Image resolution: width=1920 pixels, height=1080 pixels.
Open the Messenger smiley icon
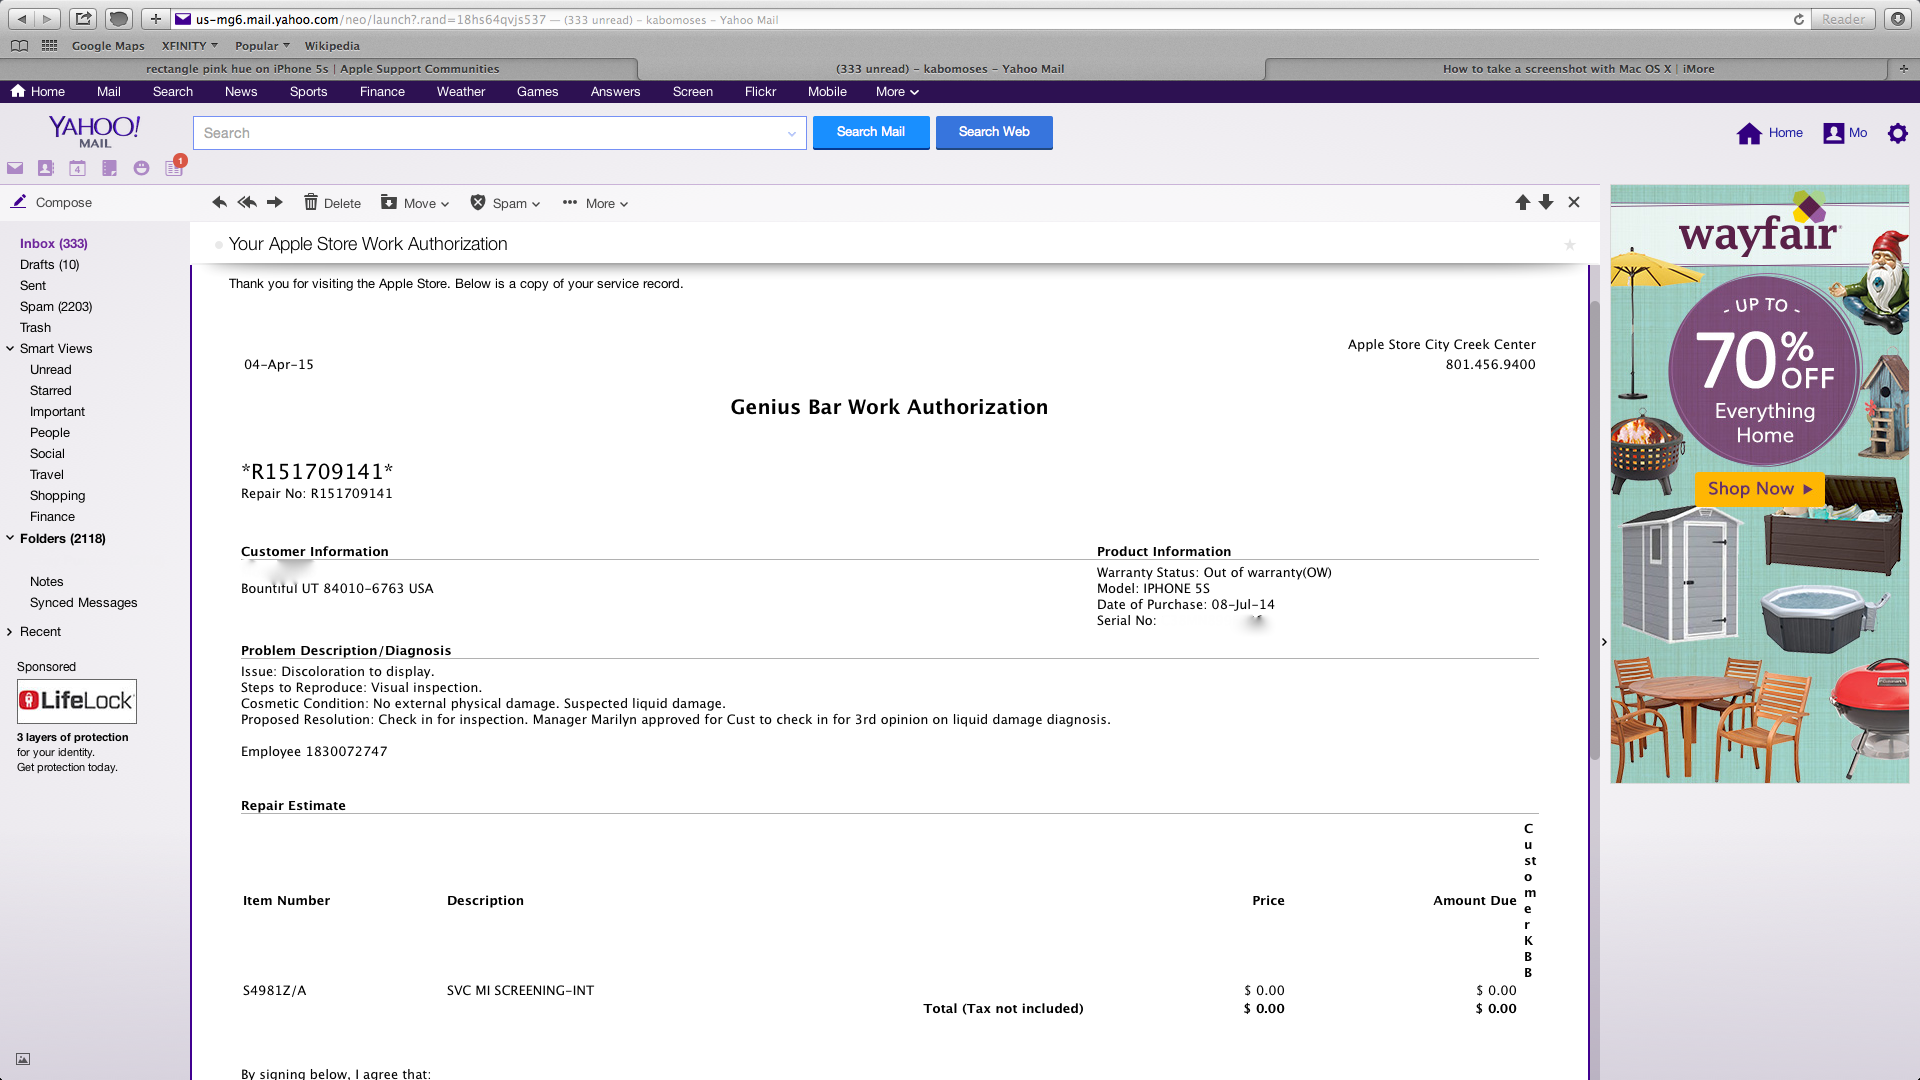coord(141,168)
